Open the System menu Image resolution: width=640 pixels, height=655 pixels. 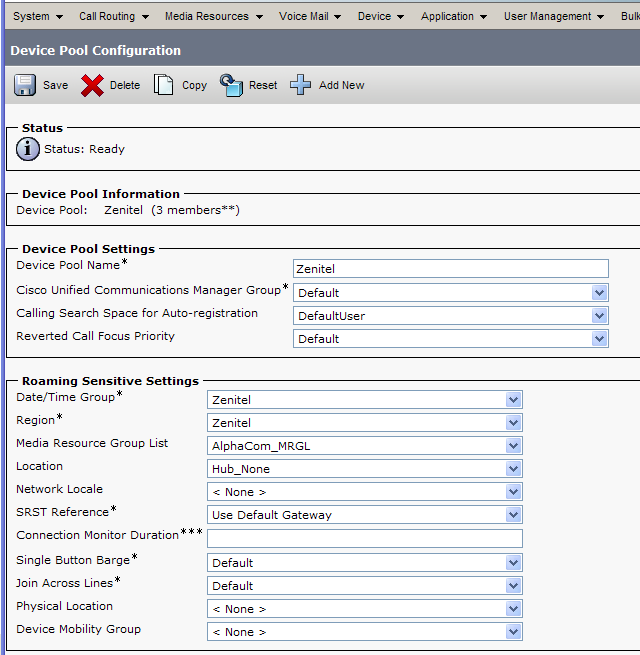pos(38,16)
